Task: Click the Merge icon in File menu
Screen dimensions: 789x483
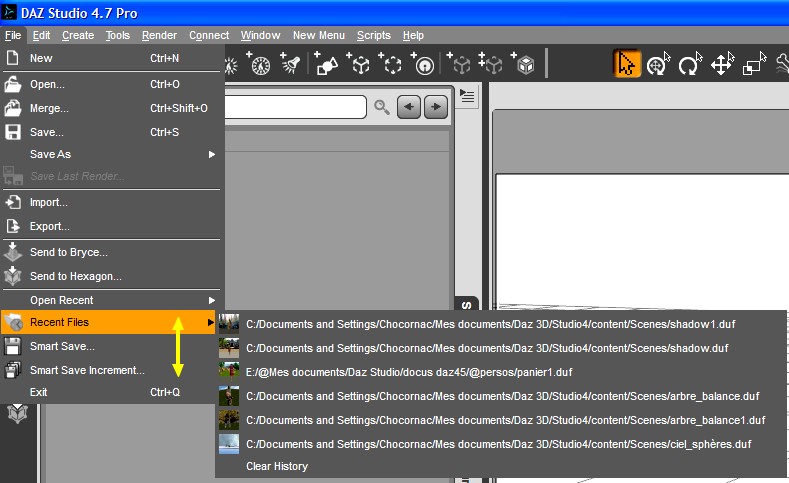Action: (13, 108)
